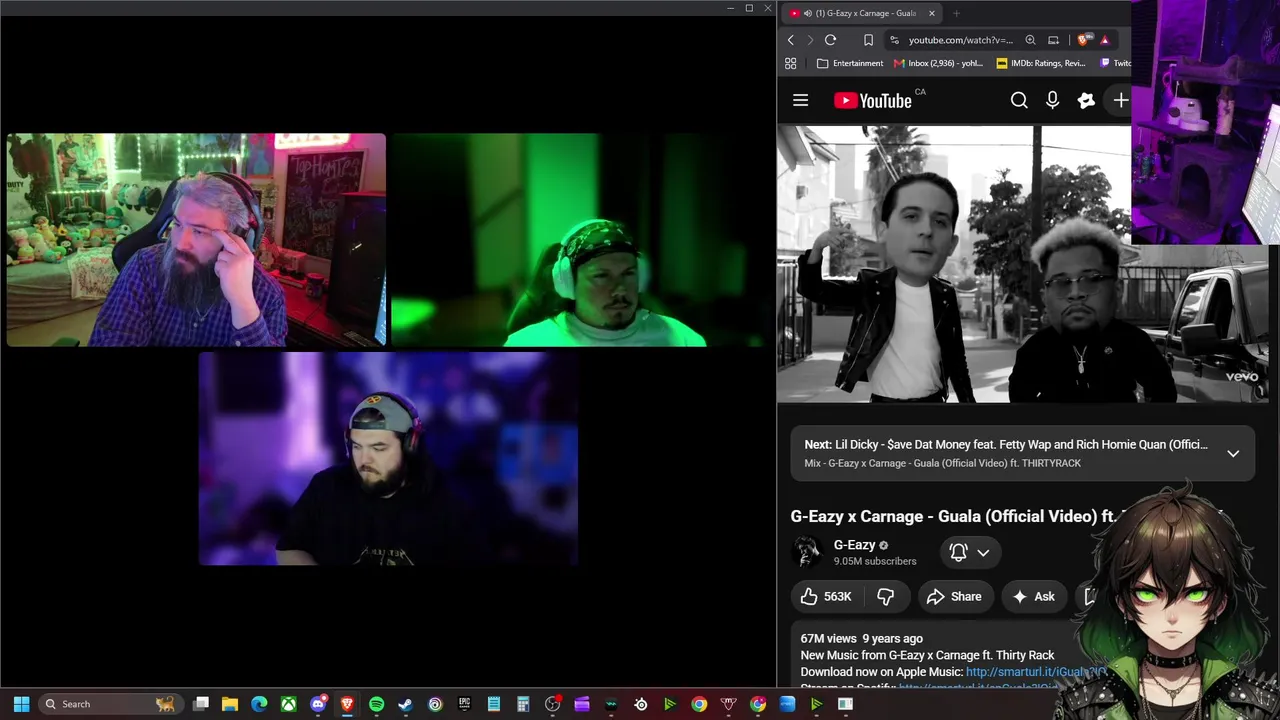This screenshot has width=1280, height=720.
Task: Click the taskbar Search box
Action: click(x=109, y=704)
